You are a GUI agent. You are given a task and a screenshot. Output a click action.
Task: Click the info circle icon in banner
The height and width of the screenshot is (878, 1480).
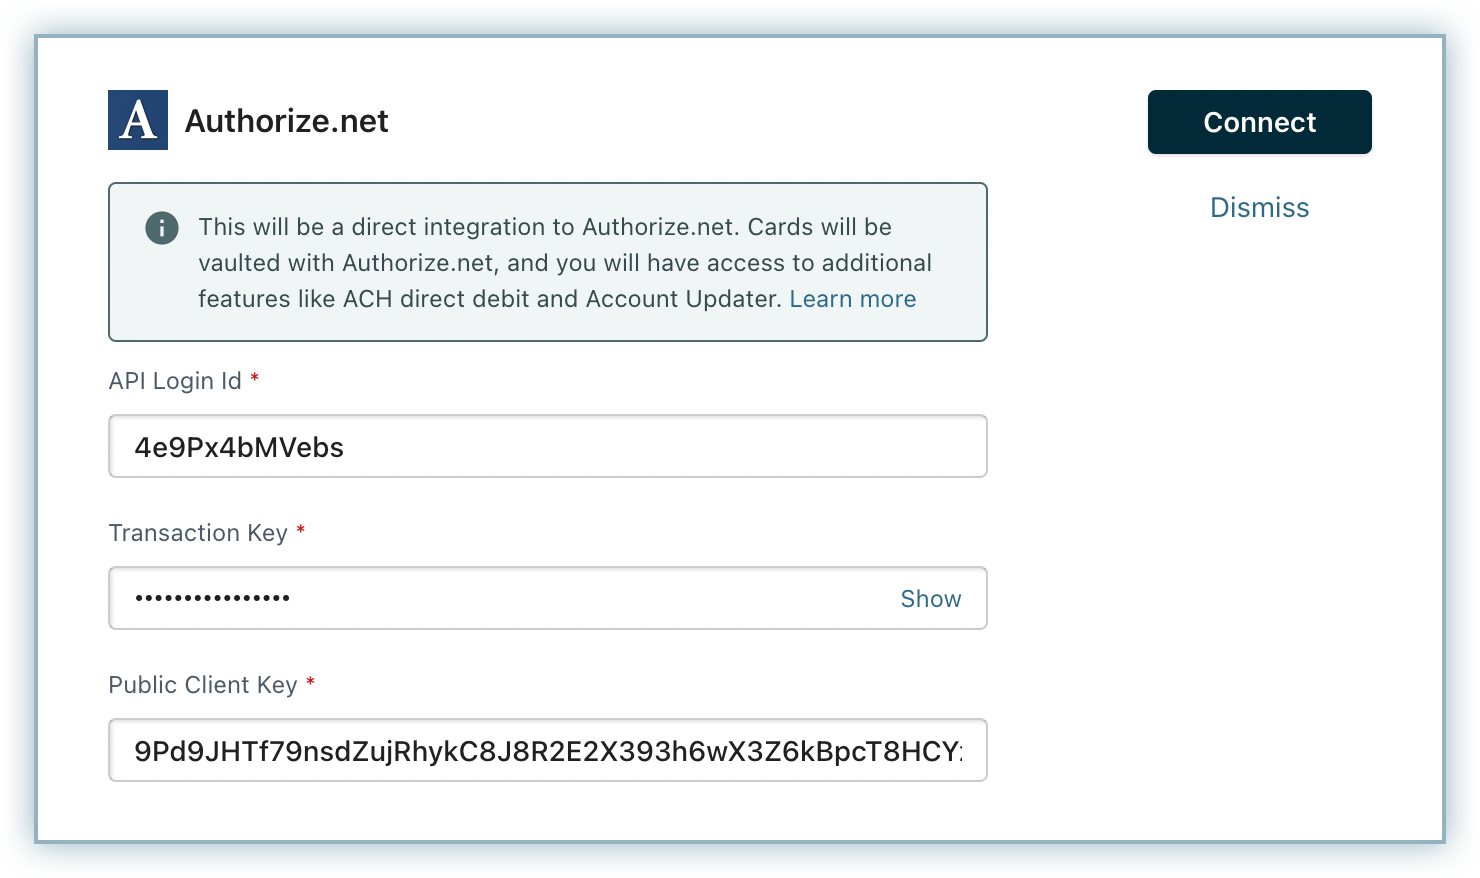pyautogui.click(x=162, y=228)
